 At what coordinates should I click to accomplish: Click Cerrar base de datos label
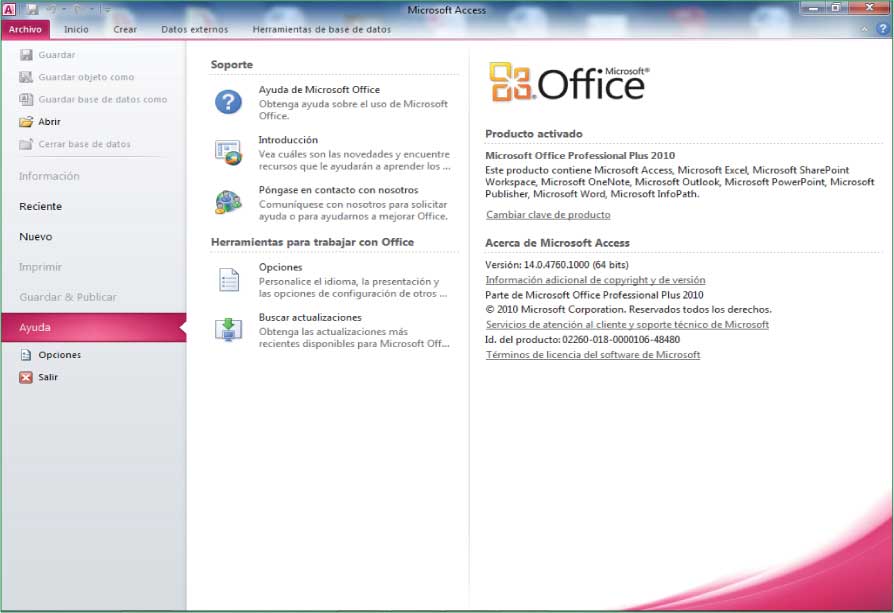[x=84, y=144]
